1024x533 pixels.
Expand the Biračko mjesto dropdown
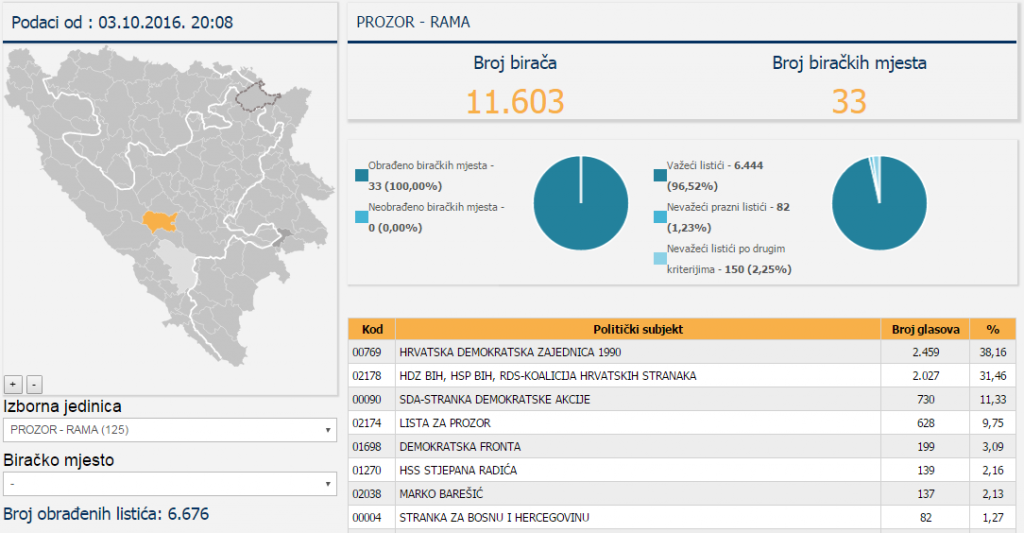[x=169, y=484]
